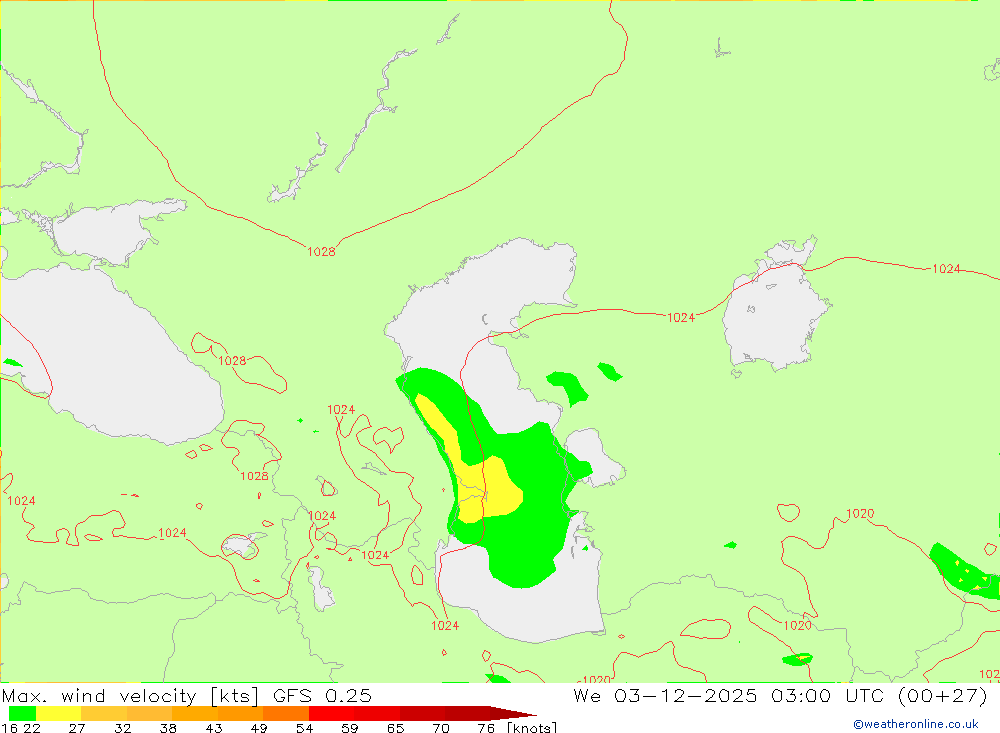The height and width of the screenshot is (733, 1000).
Task: Click the '38' legend scale value
Action: (168, 728)
